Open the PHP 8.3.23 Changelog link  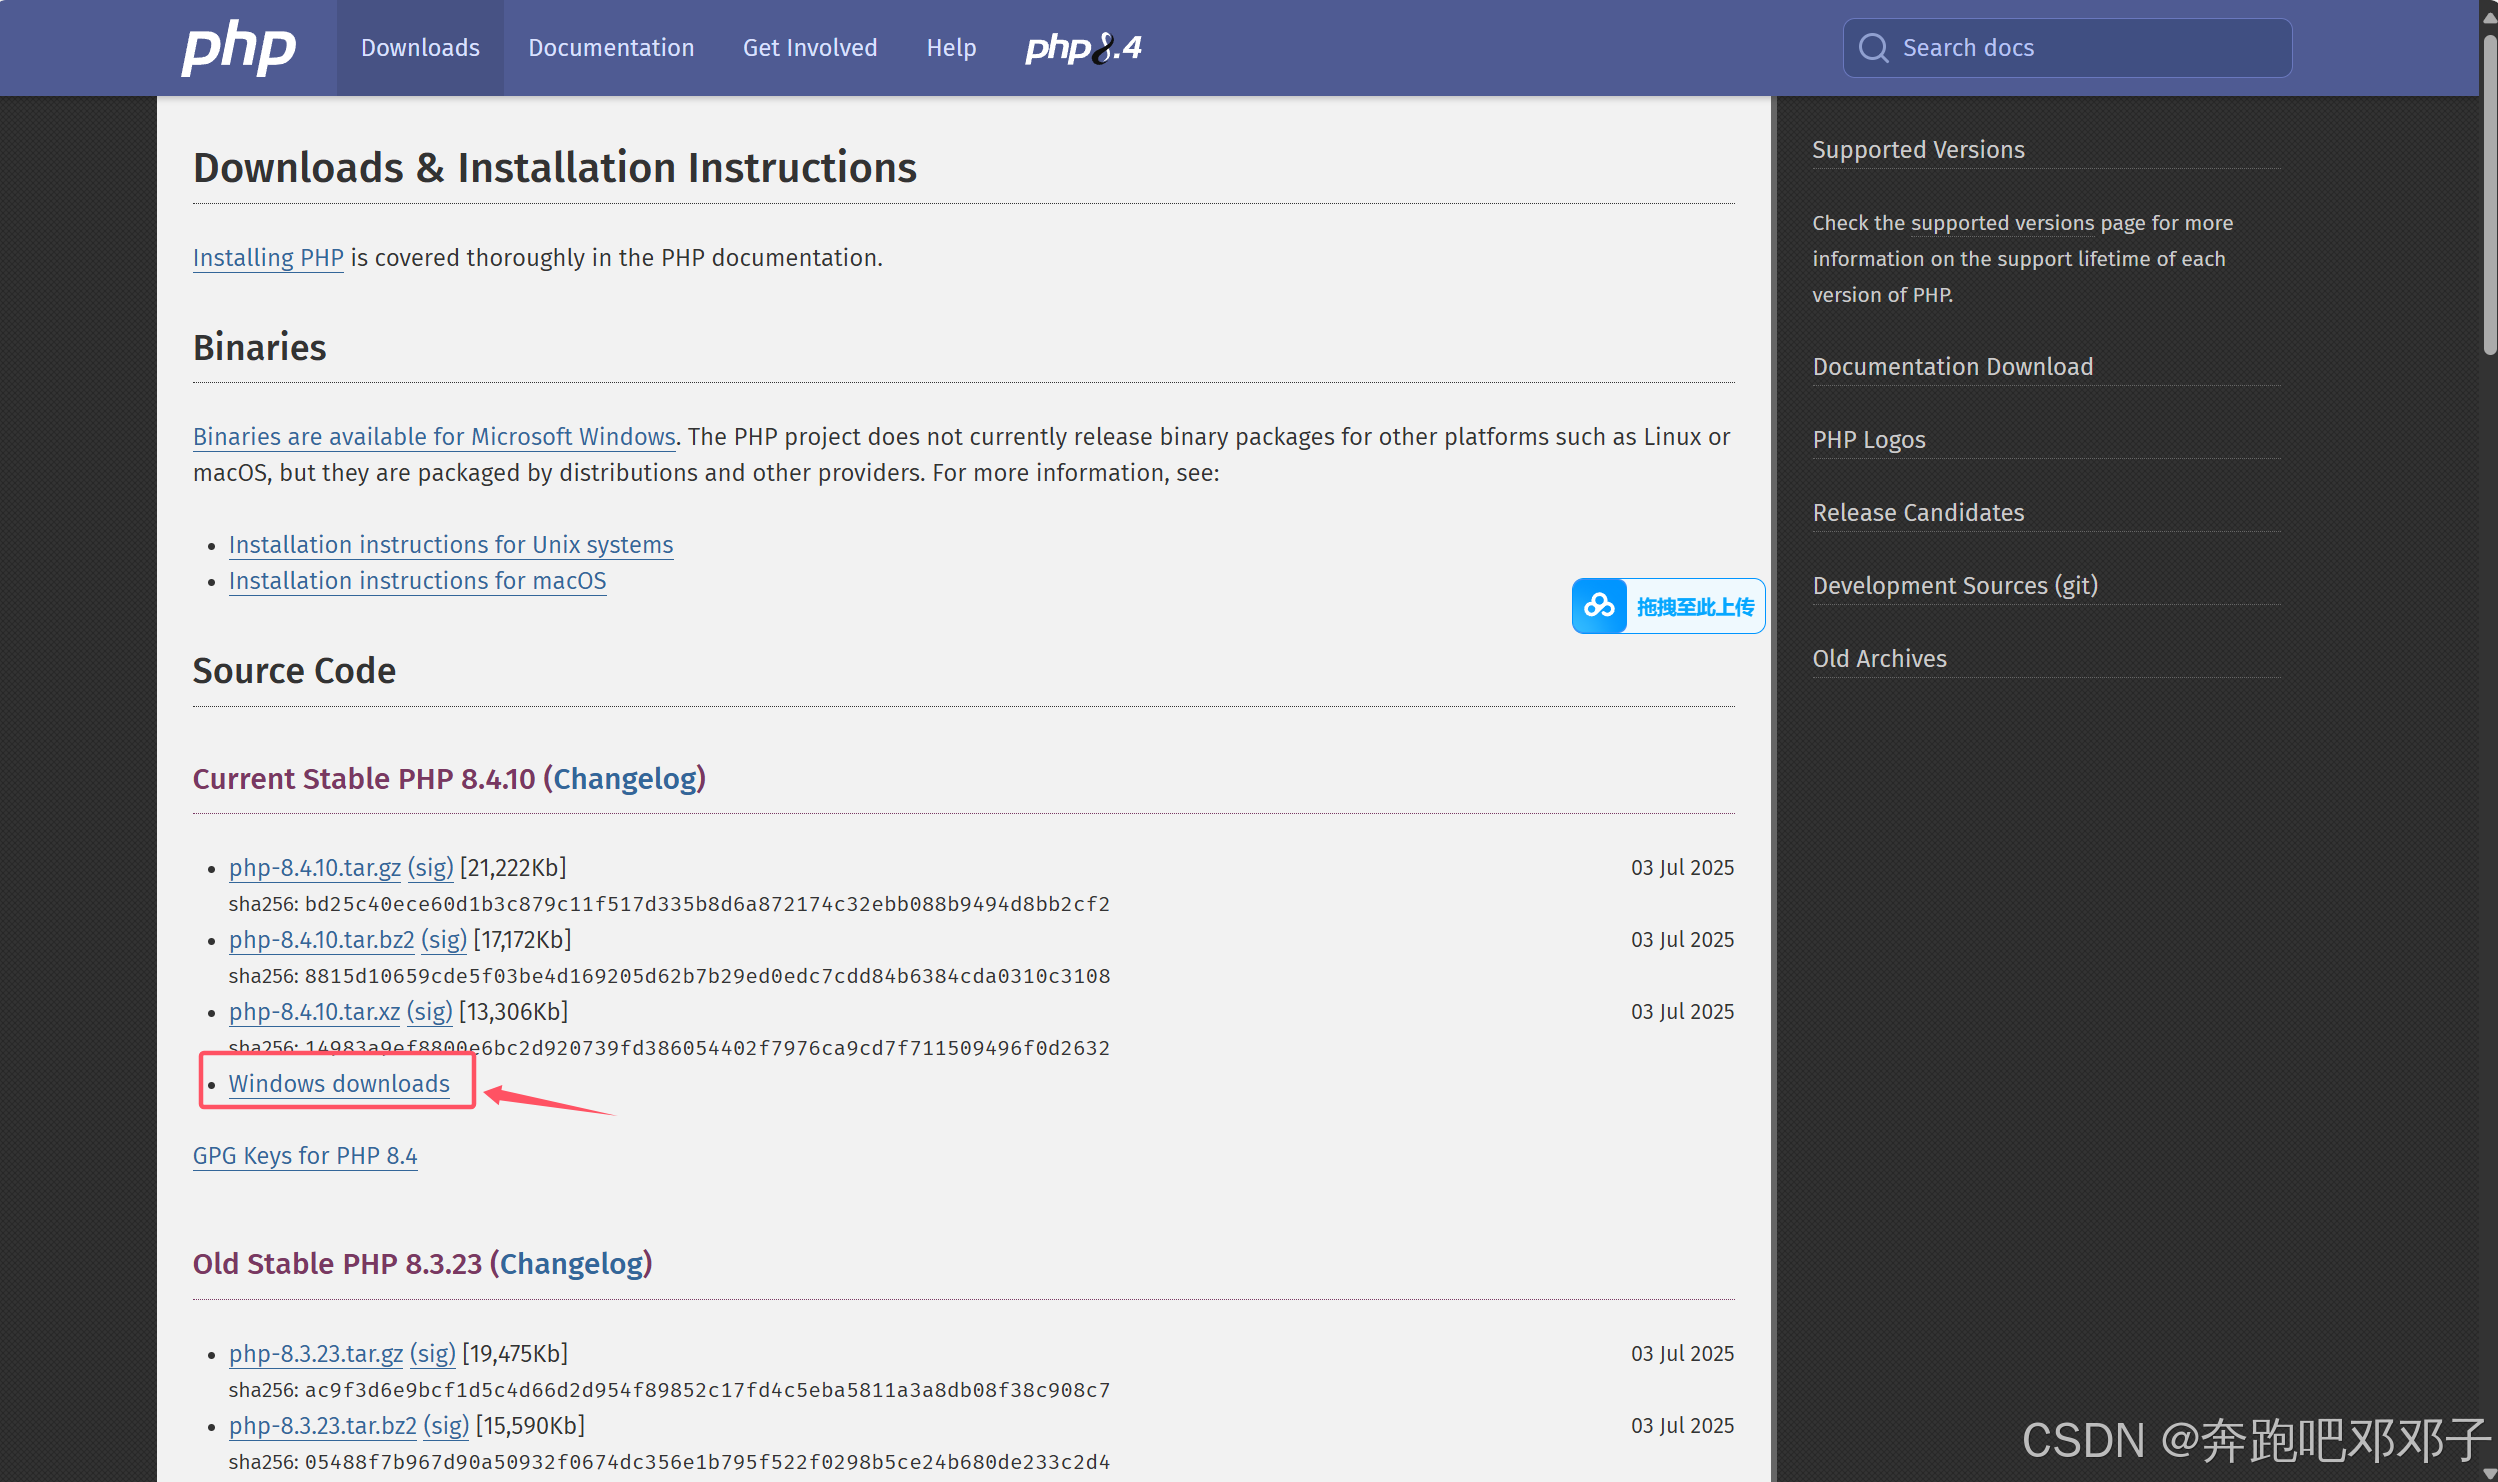(571, 1264)
